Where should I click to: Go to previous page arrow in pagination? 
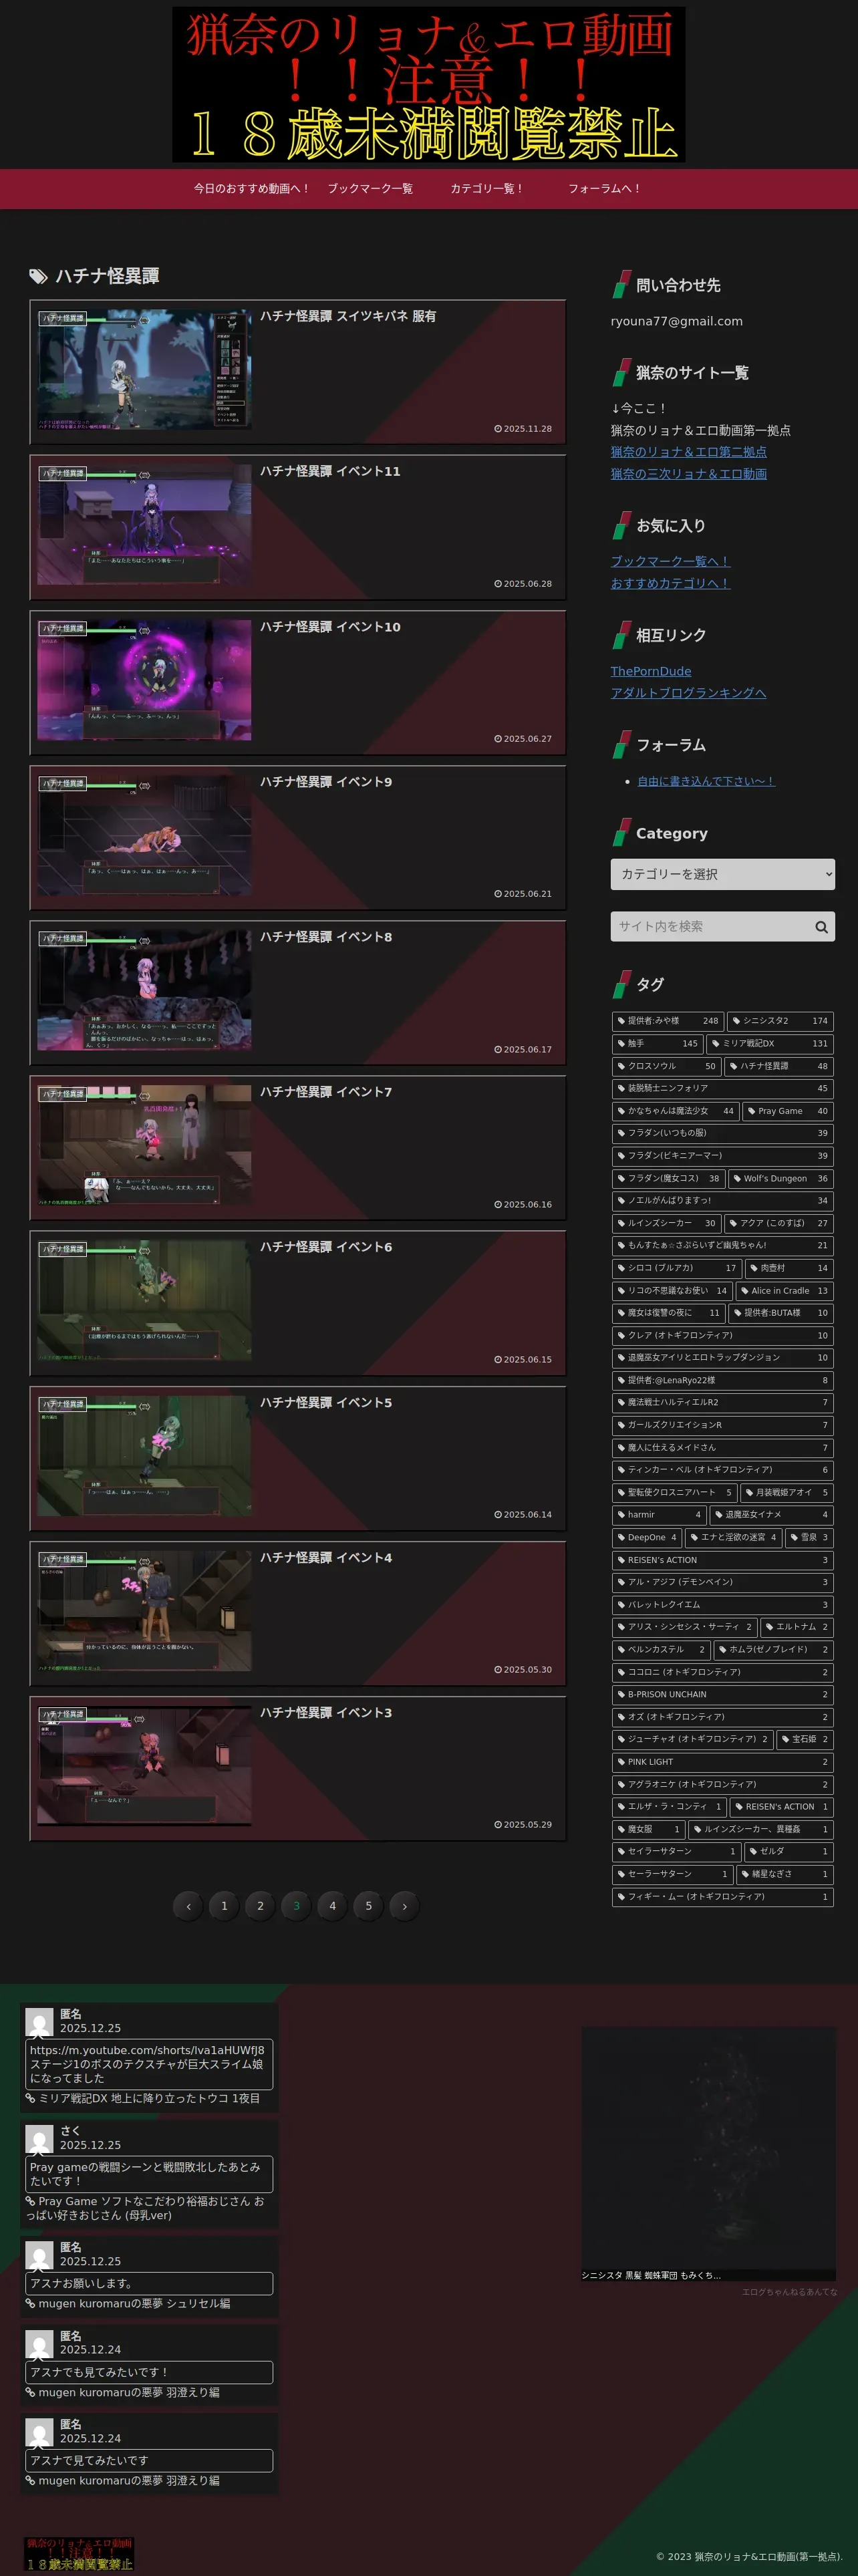pos(188,1906)
